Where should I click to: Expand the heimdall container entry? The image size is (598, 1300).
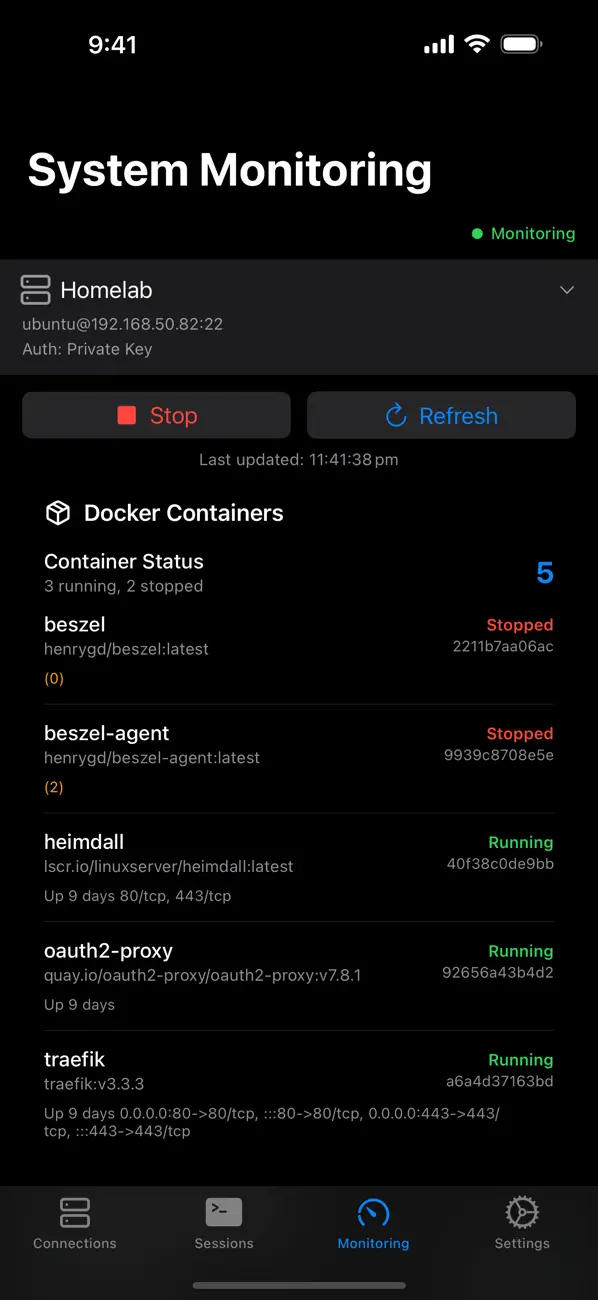click(299, 866)
